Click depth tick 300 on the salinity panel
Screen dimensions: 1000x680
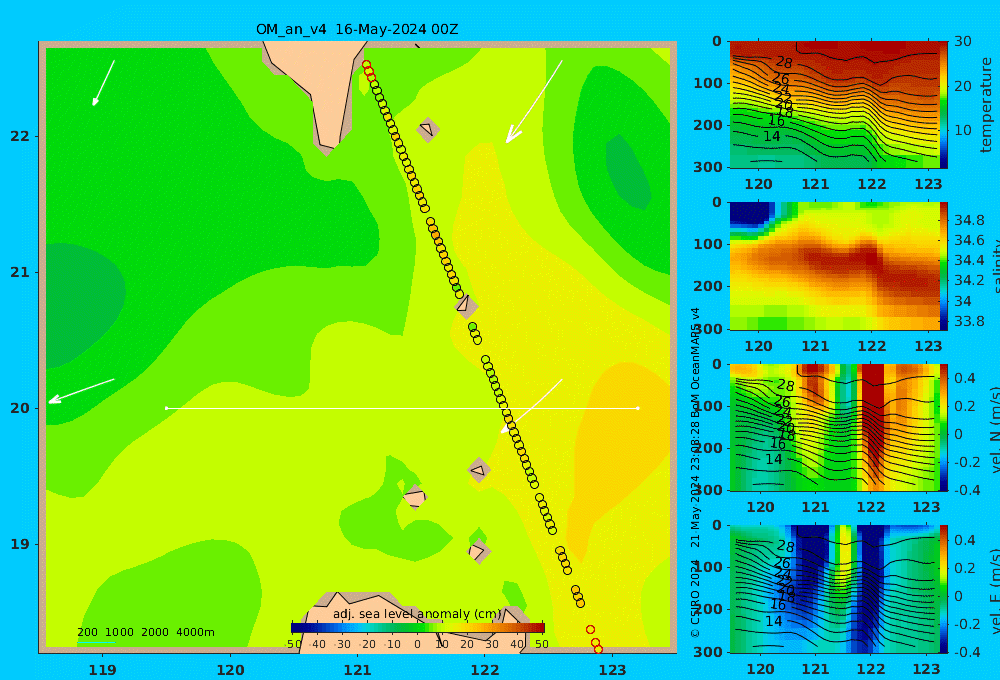tap(708, 329)
